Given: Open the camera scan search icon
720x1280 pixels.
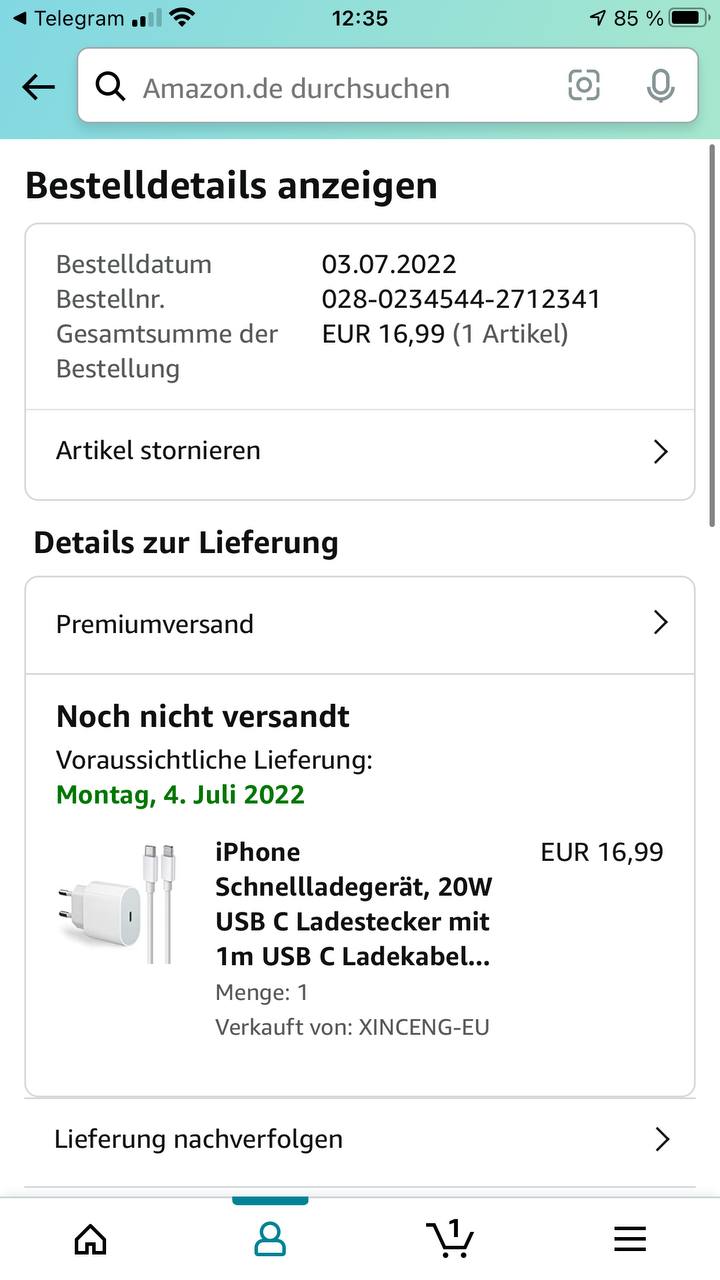Looking at the screenshot, I should [584, 86].
